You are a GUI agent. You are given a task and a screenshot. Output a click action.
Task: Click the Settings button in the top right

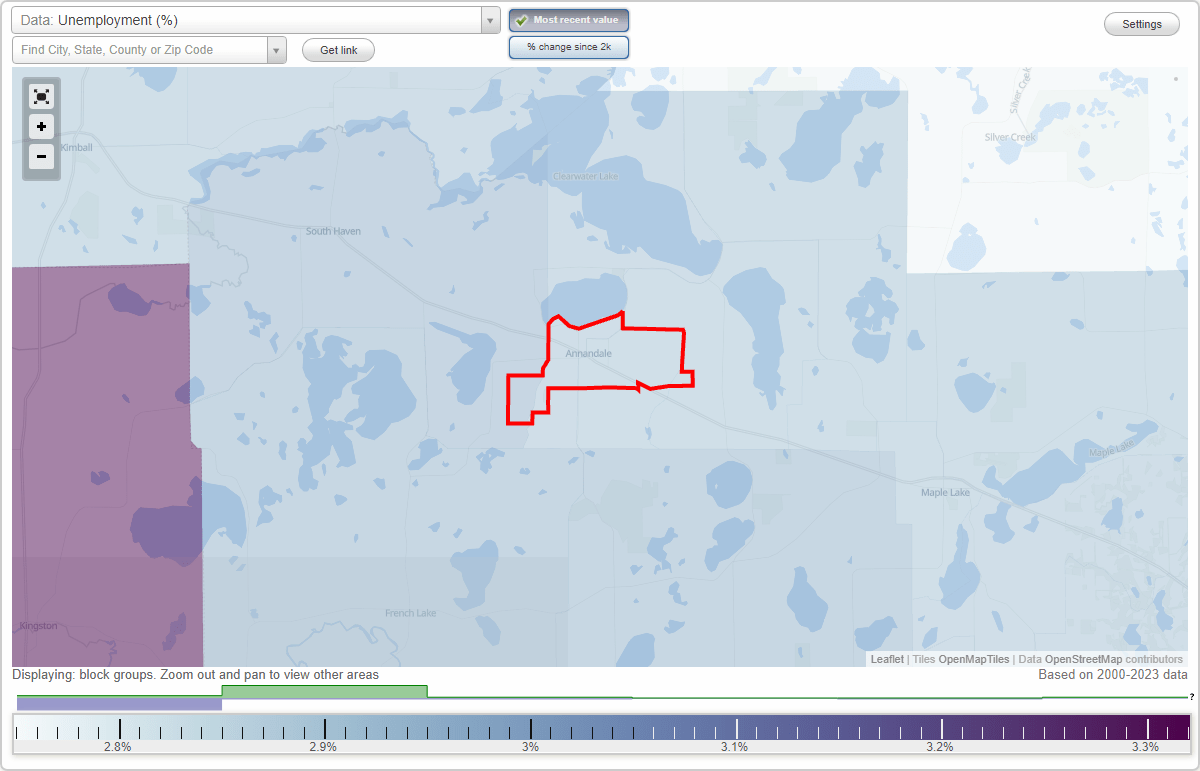tap(1141, 23)
